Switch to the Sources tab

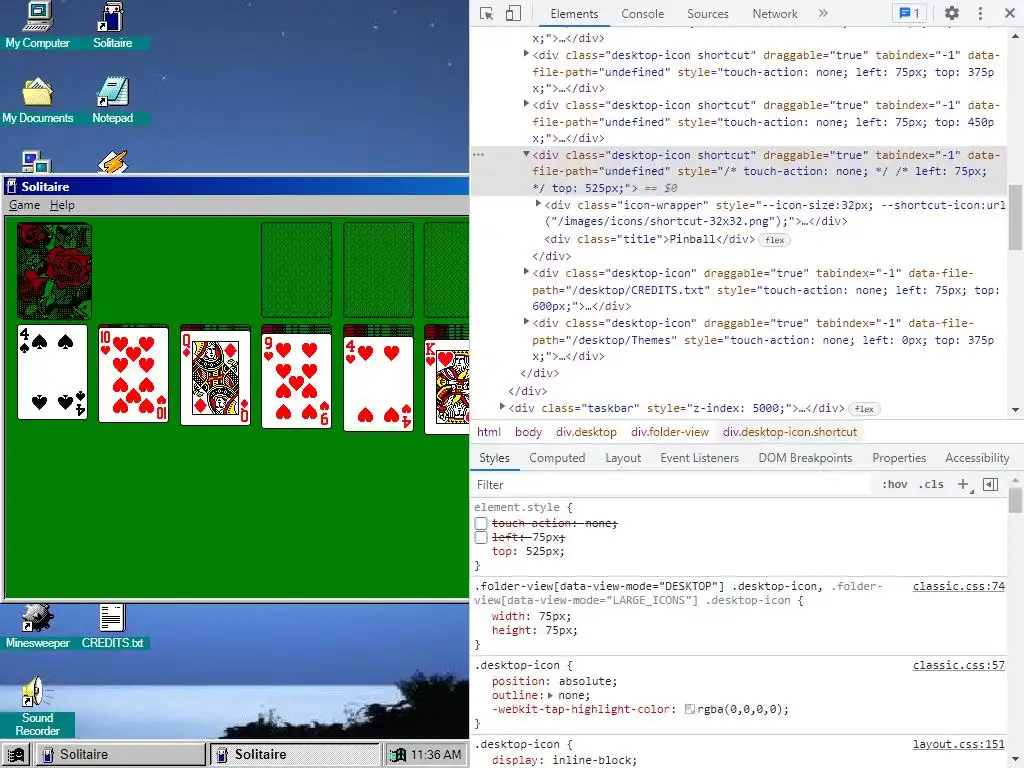click(x=707, y=14)
